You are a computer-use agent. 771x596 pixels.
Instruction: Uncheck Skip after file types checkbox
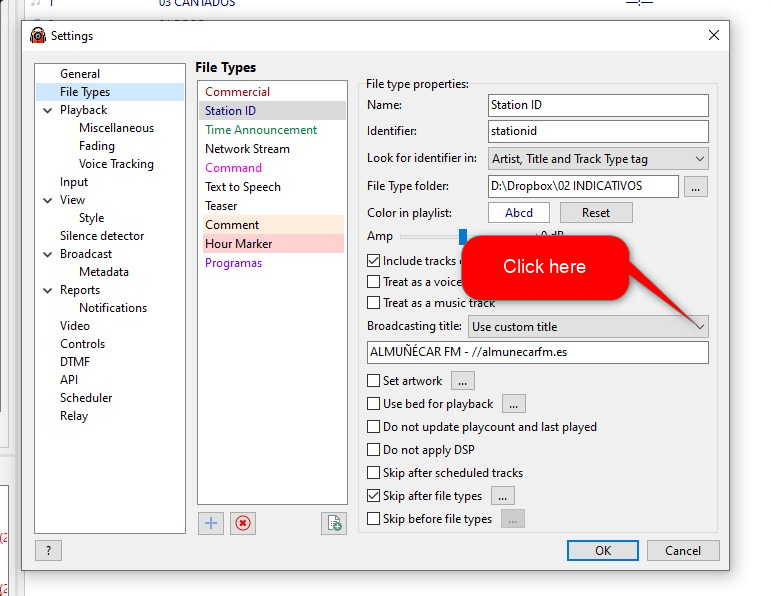pyautogui.click(x=374, y=496)
